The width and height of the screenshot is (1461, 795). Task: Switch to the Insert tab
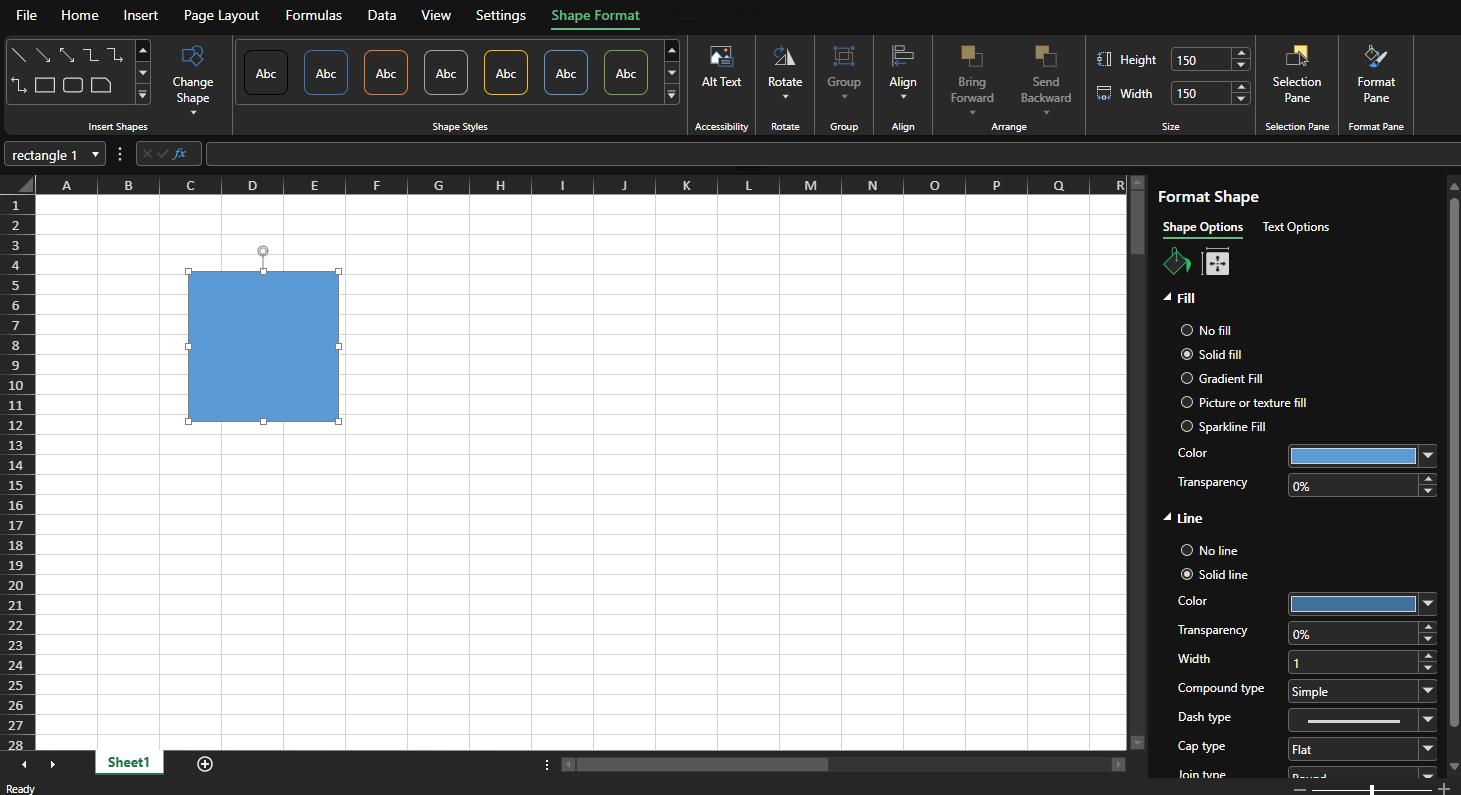click(141, 15)
